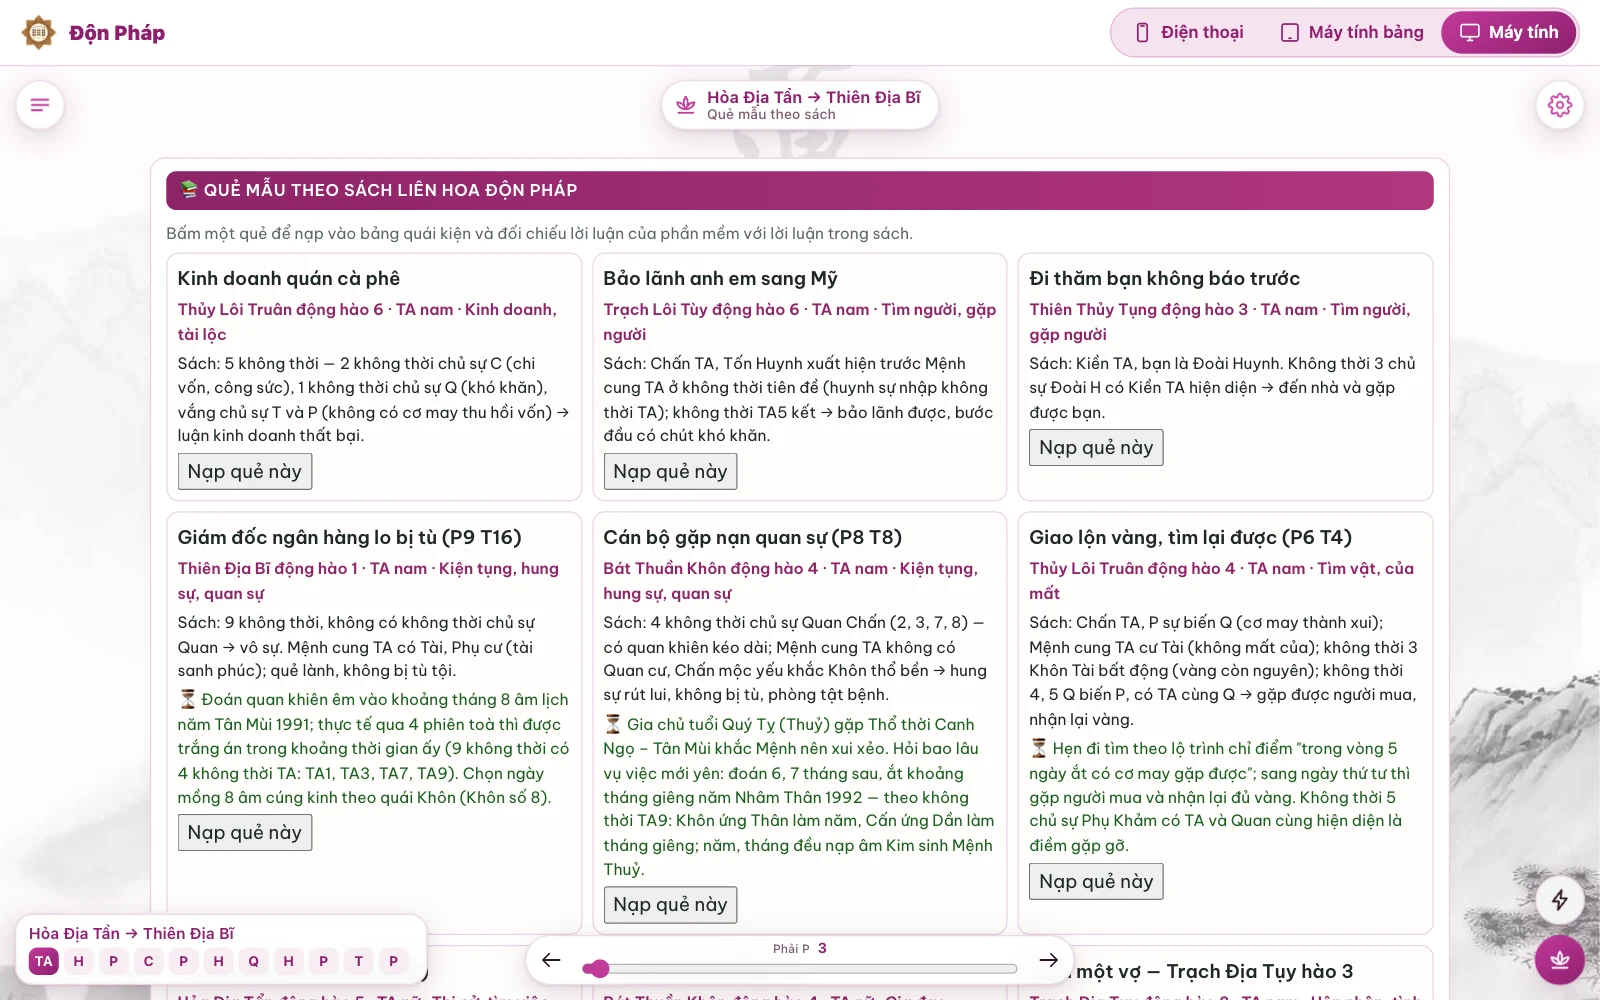Click title "Giao lộn vàng, tìm lại được (P6 T4)"
This screenshot has width=1600, height=1000.
pyautogui.click(x=1191, y=537)
